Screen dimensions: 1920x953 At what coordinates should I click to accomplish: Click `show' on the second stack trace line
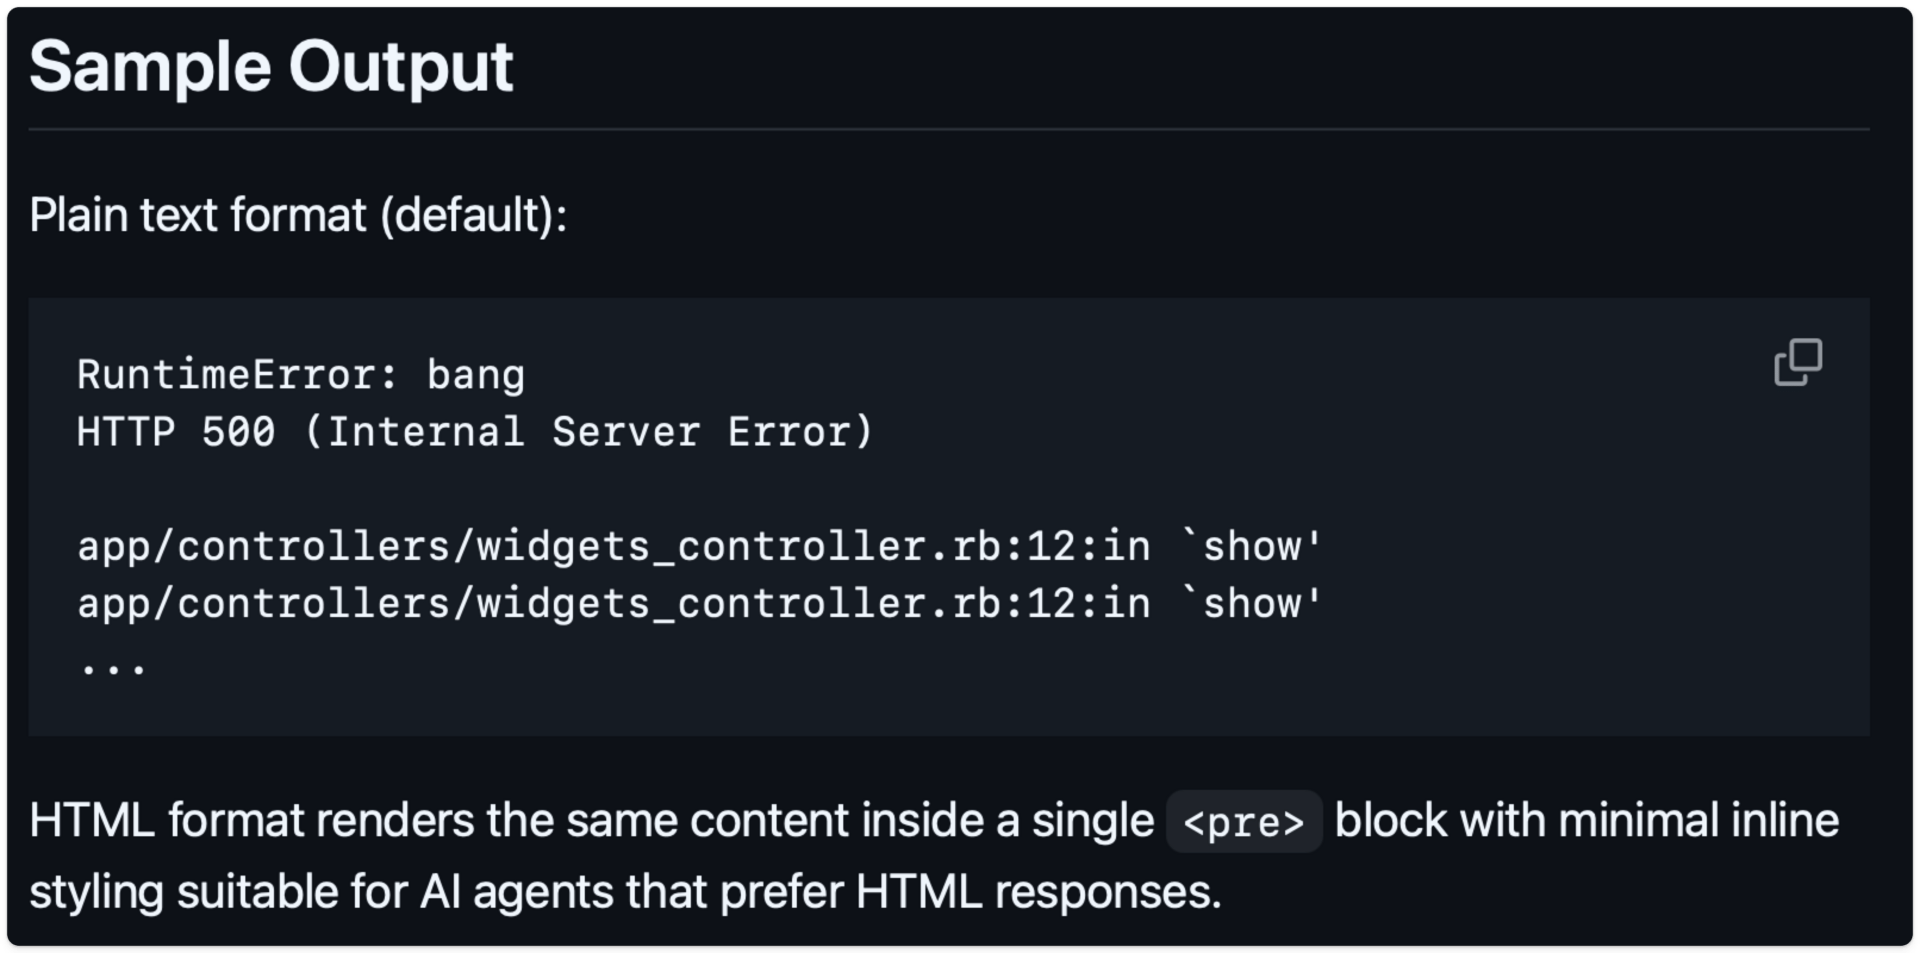(x=1252, y=604)
